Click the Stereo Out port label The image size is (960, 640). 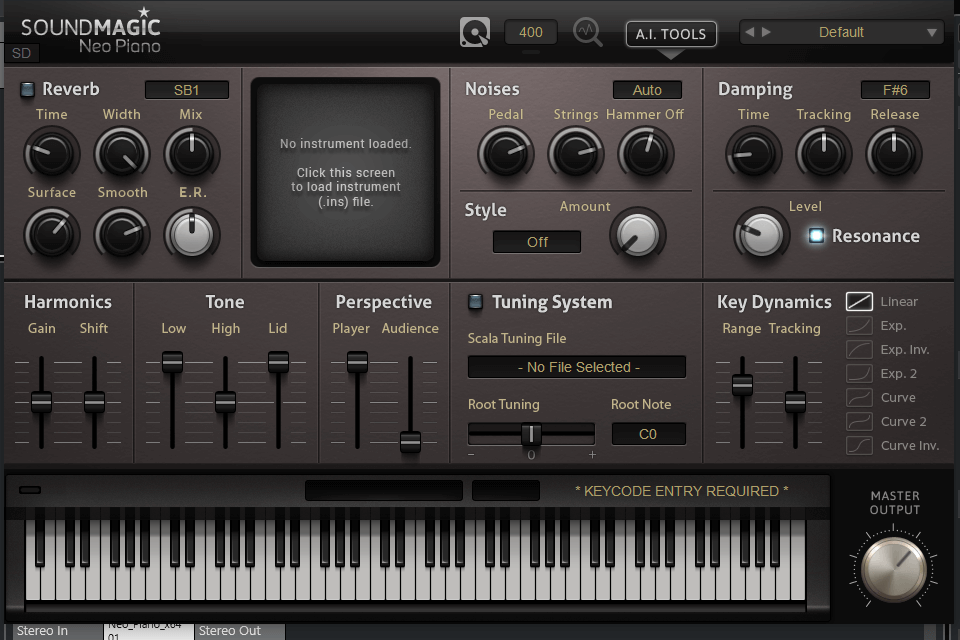(230, 631)
